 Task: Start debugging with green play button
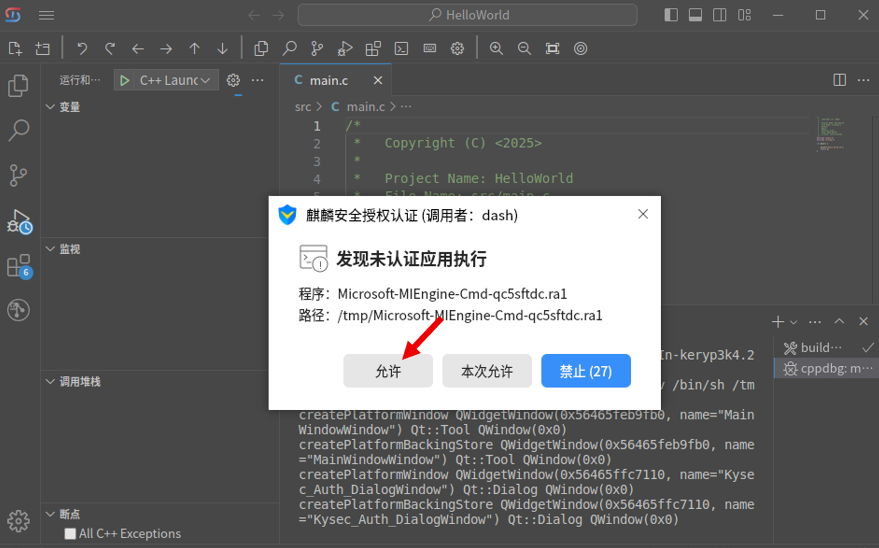pos(124,81)
